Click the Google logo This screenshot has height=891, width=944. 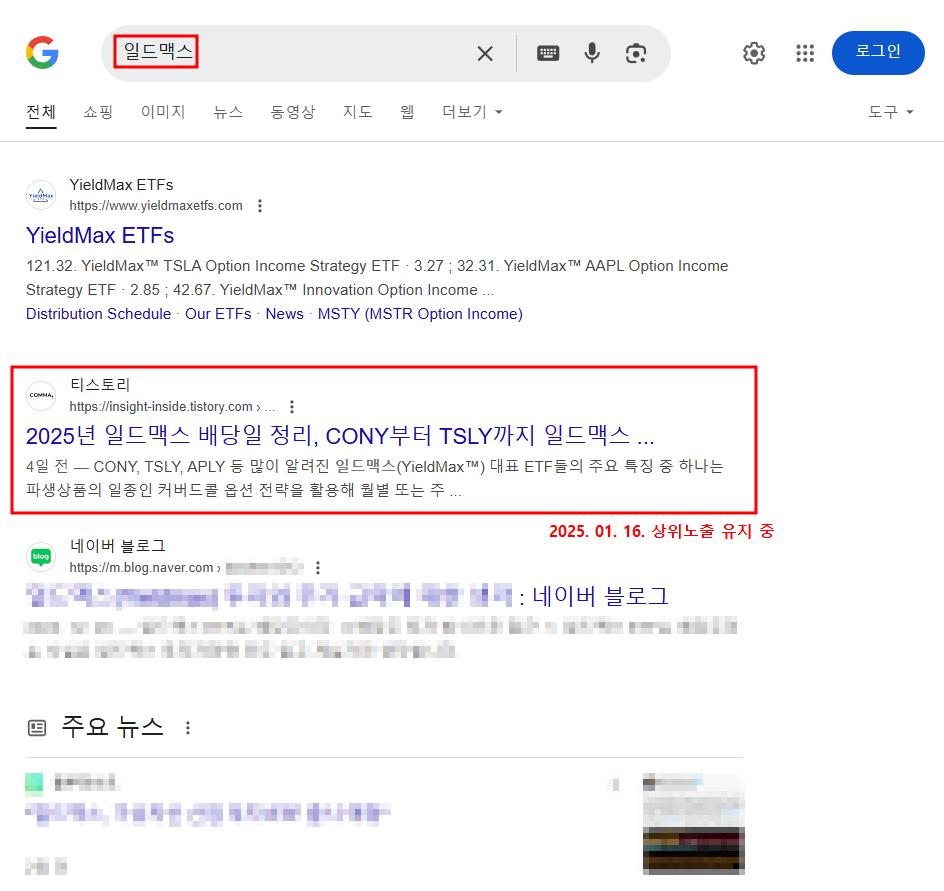pyautogui.click(x=42, y=52)
